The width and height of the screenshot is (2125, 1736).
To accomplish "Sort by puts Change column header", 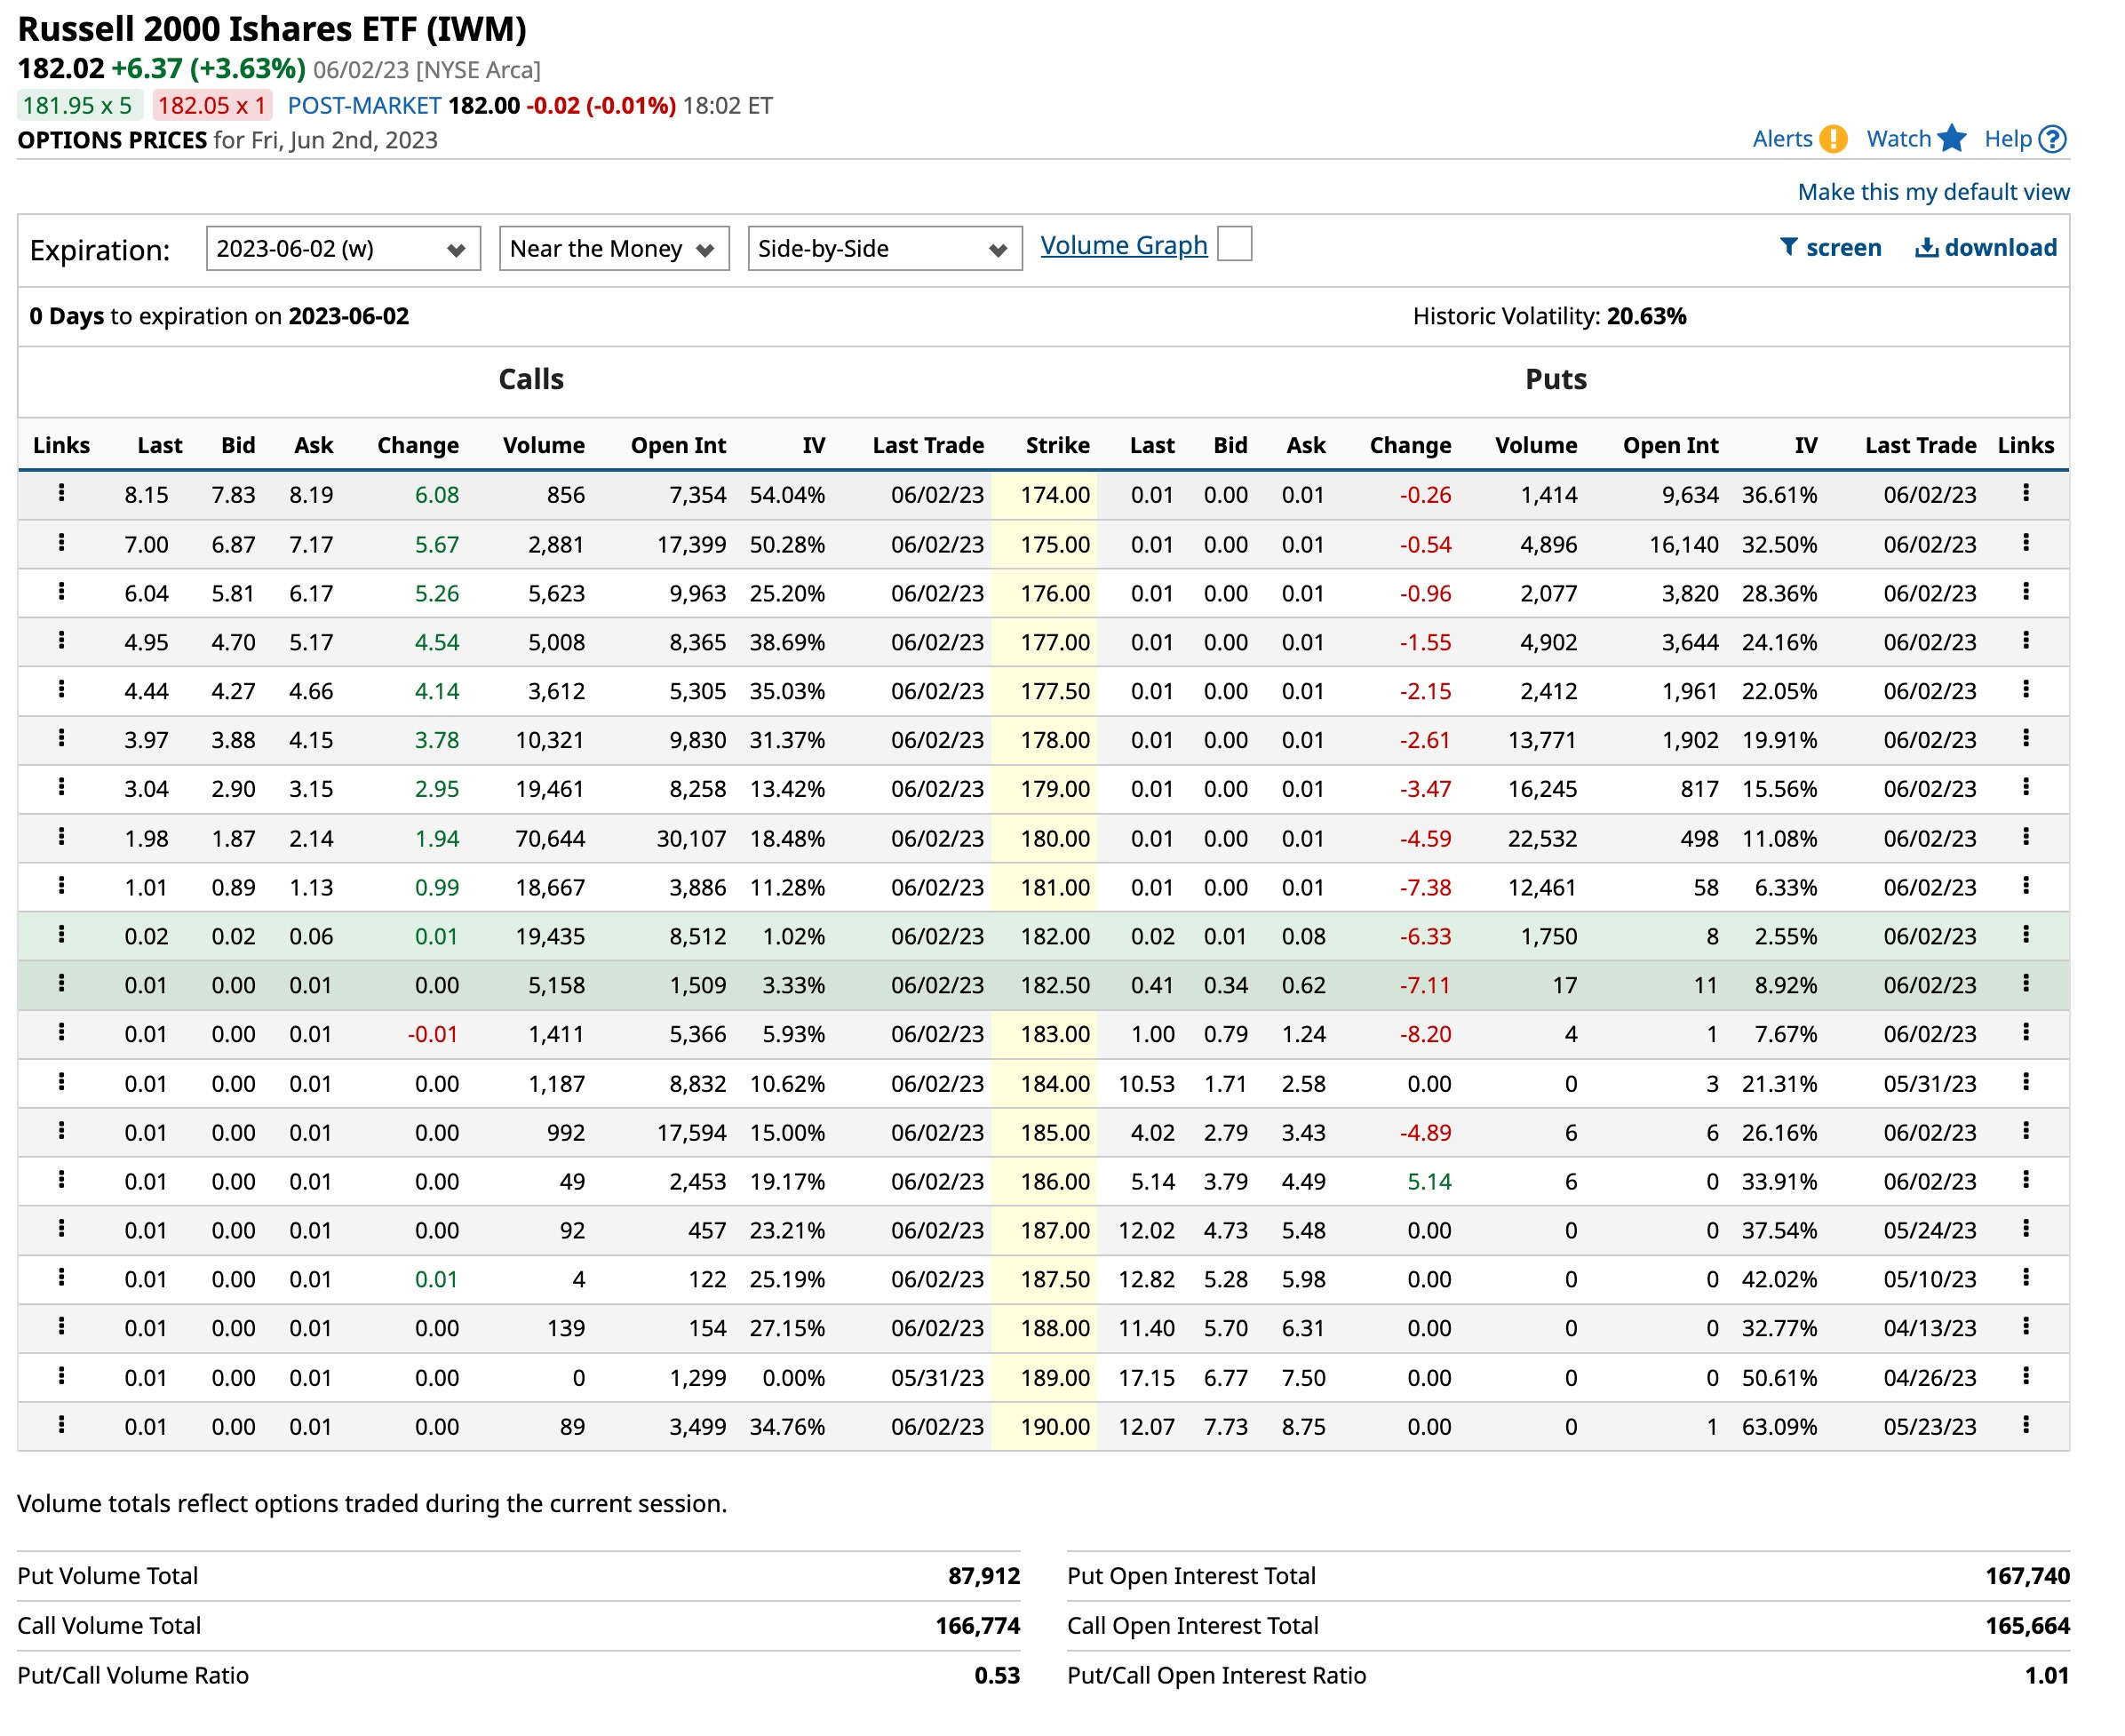I will [x=1410, y=445].
